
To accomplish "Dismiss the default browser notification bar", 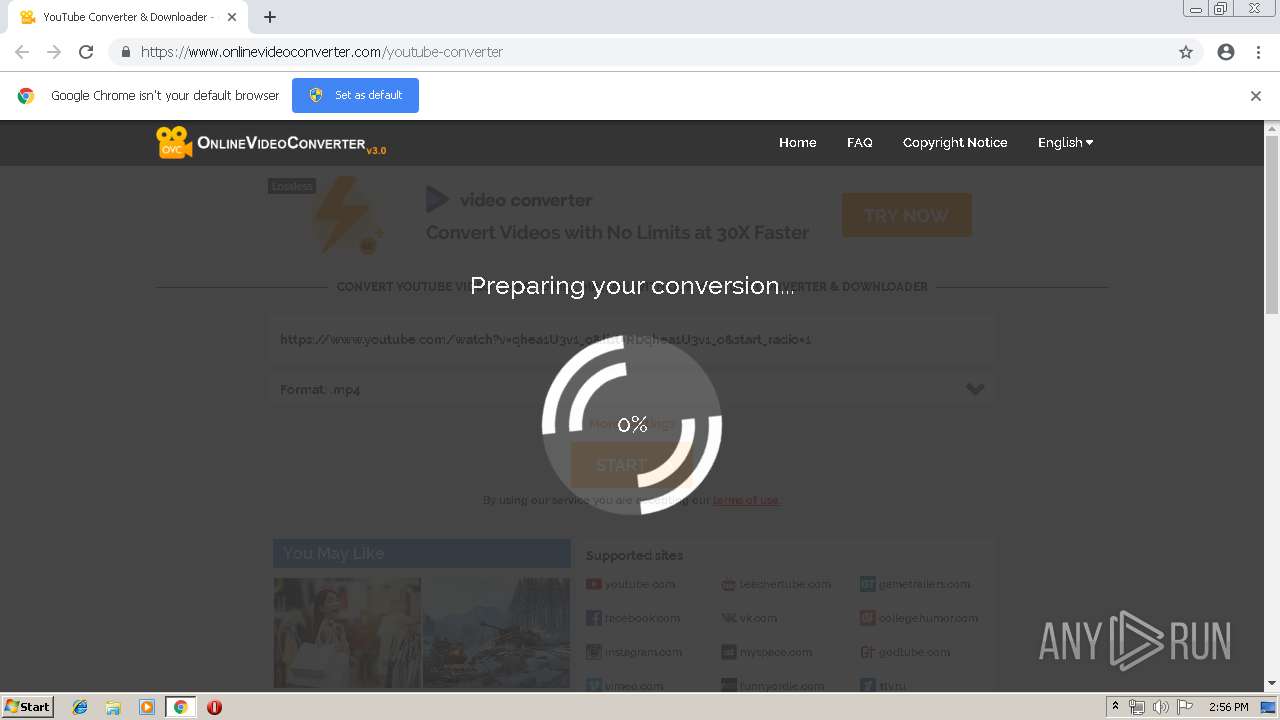I will [1256, 96].
